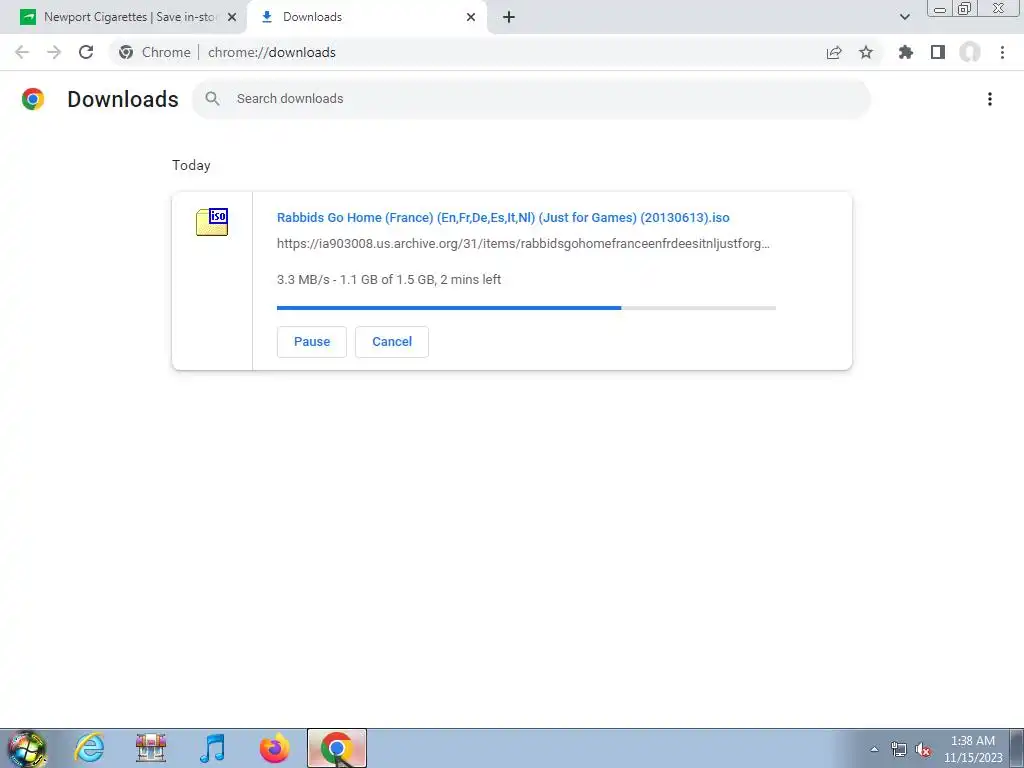Toggle the Chrome side panel icon
The height and width of the screenshot is (768, 1024).
click(938, 52)
